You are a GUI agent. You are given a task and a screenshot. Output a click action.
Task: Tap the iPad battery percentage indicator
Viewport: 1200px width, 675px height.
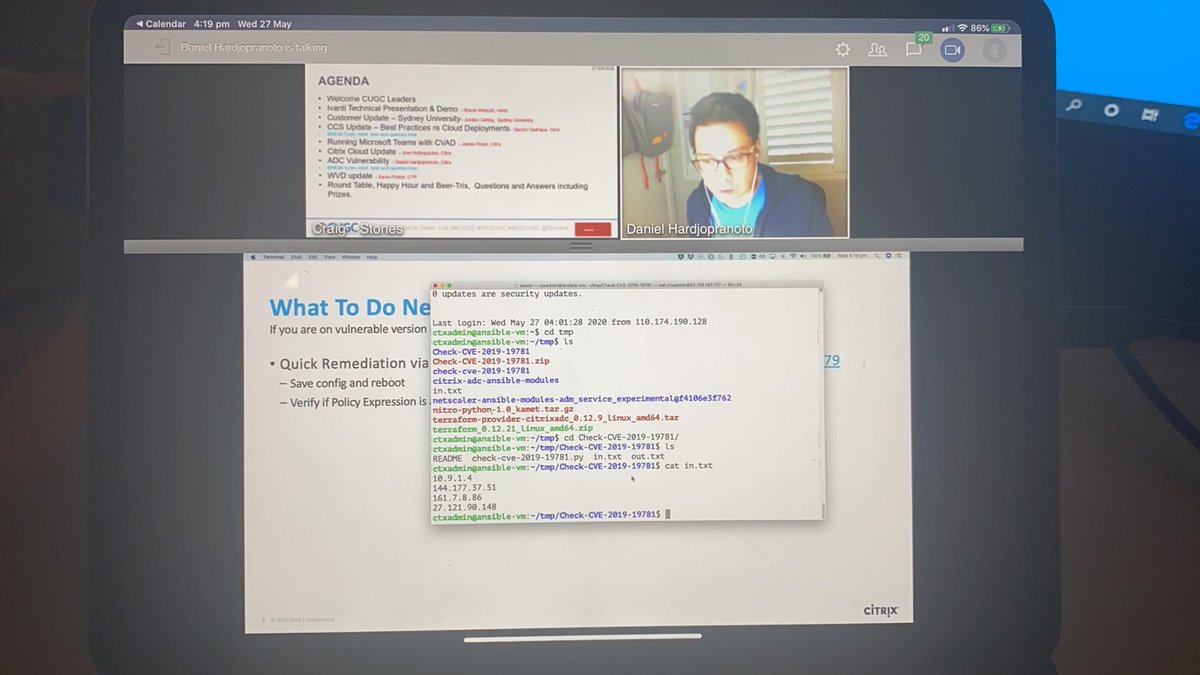980,28
